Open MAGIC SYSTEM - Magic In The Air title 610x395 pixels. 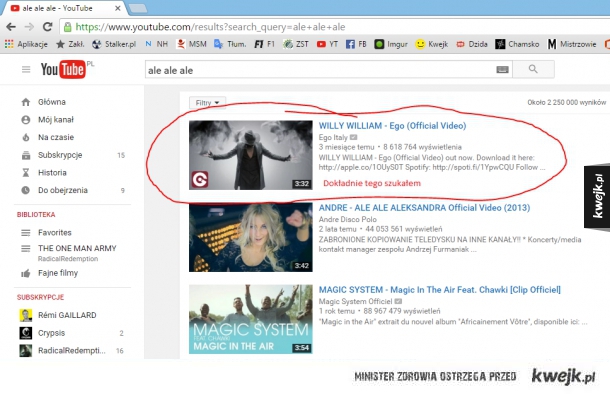[440, 290]
